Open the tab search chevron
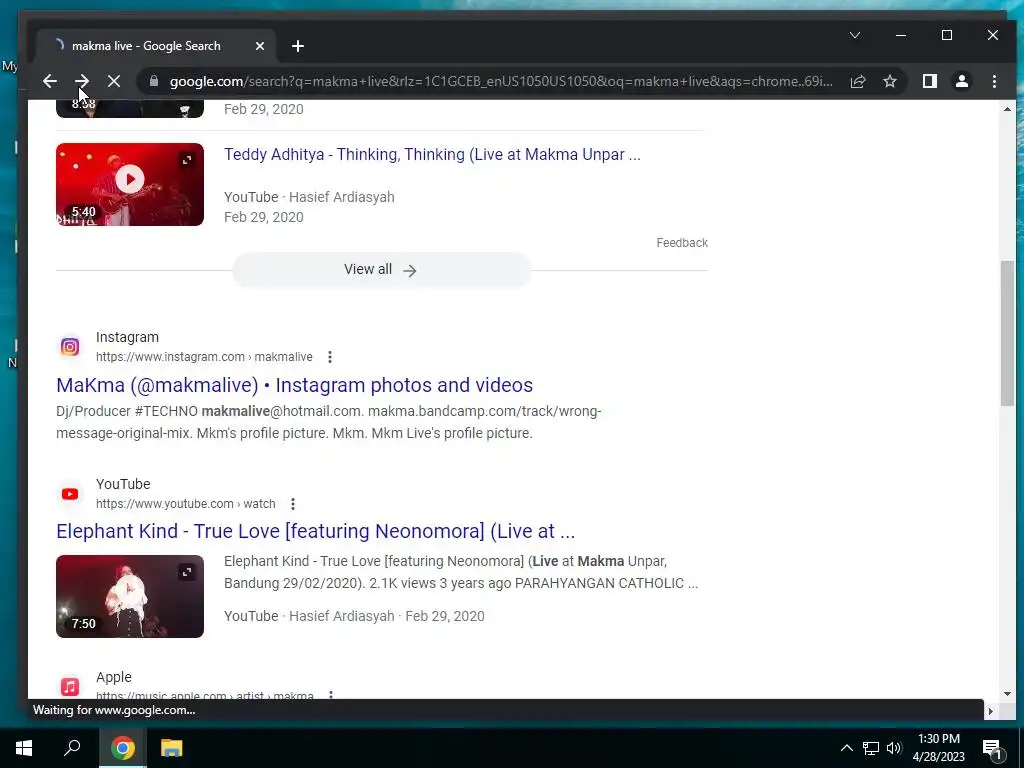The image size is (1024, 768). point(854,35)
